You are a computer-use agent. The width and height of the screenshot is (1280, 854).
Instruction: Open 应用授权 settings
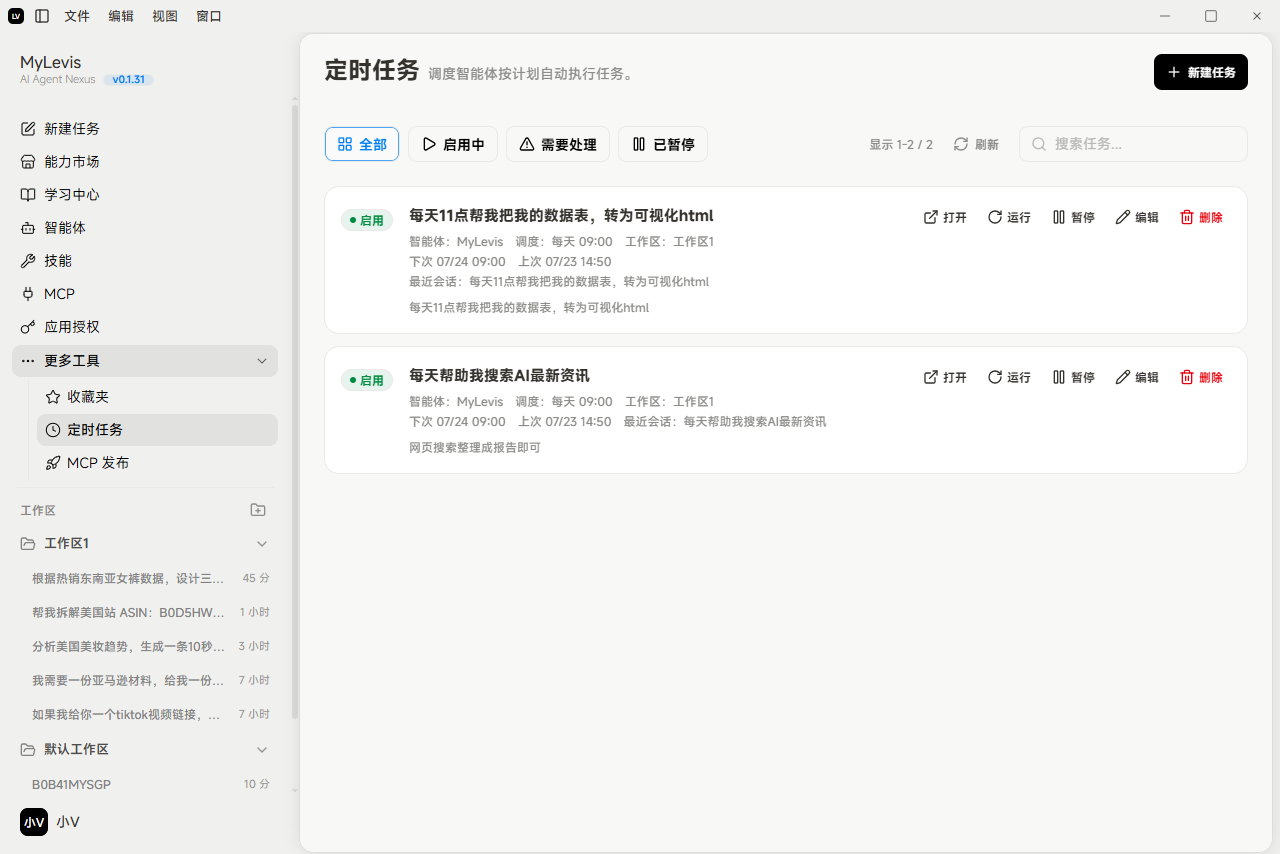click(x=145, y=327)
